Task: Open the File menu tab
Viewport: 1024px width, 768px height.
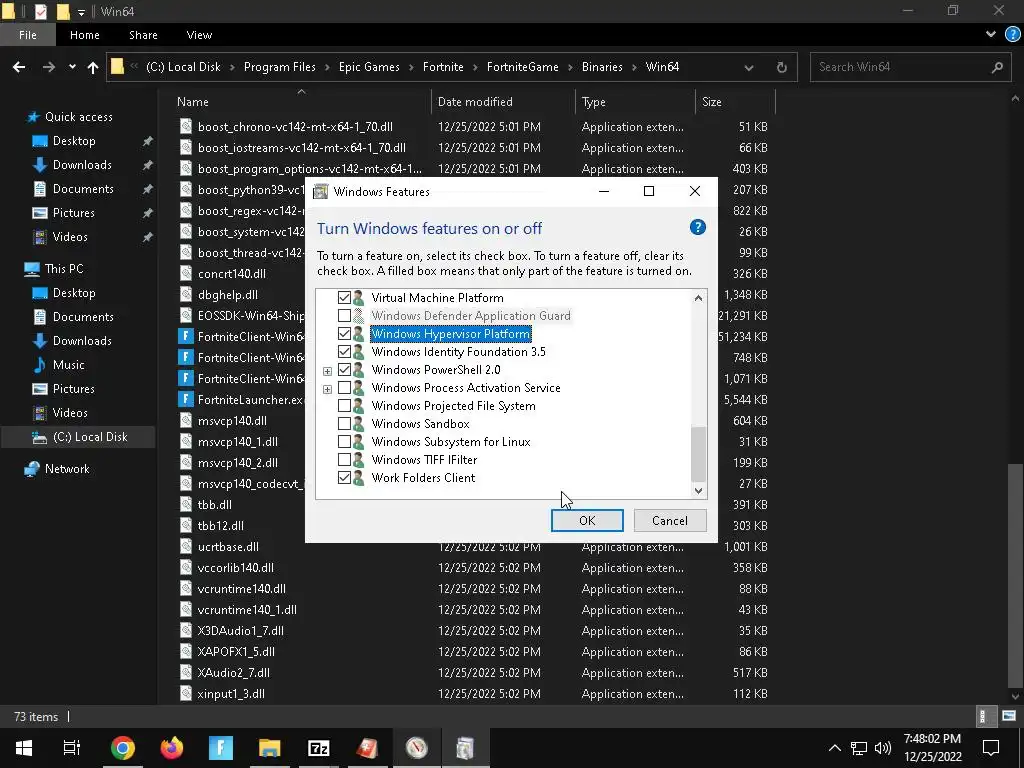Action: click(27, 35)
